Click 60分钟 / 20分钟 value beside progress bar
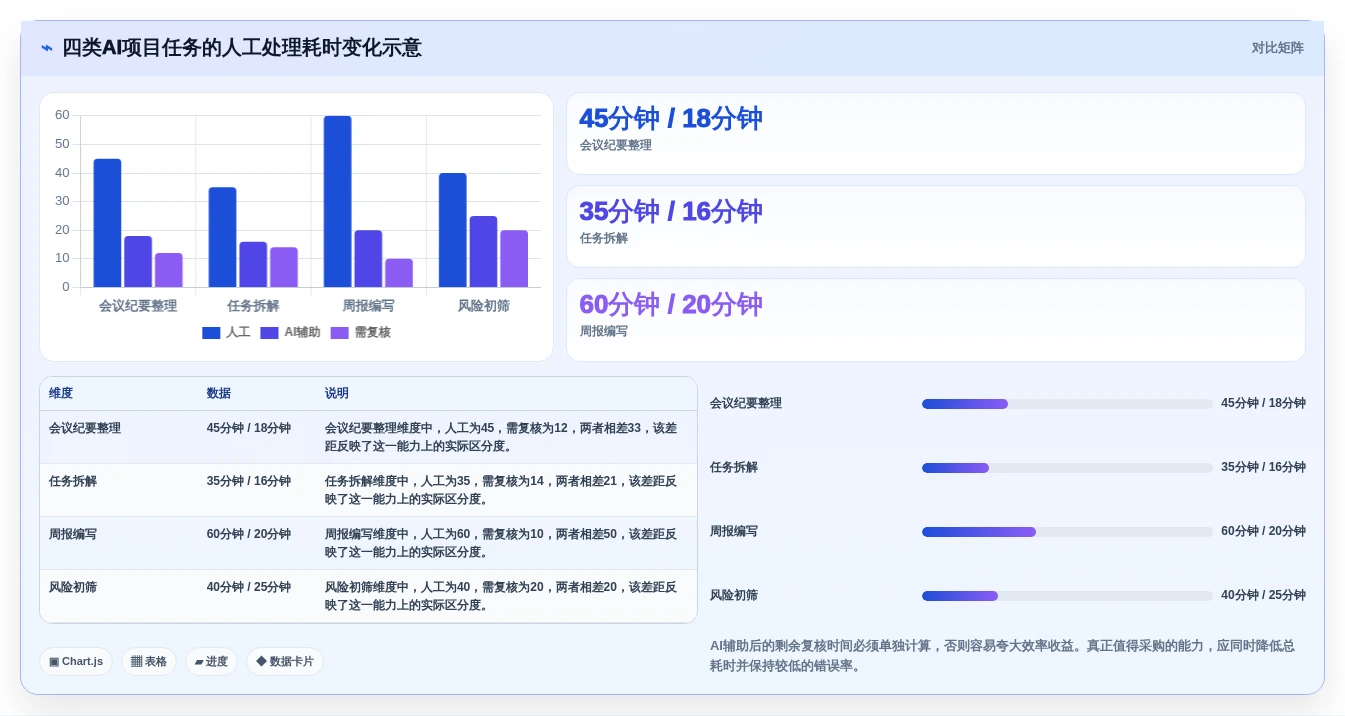 (1263, 531)
